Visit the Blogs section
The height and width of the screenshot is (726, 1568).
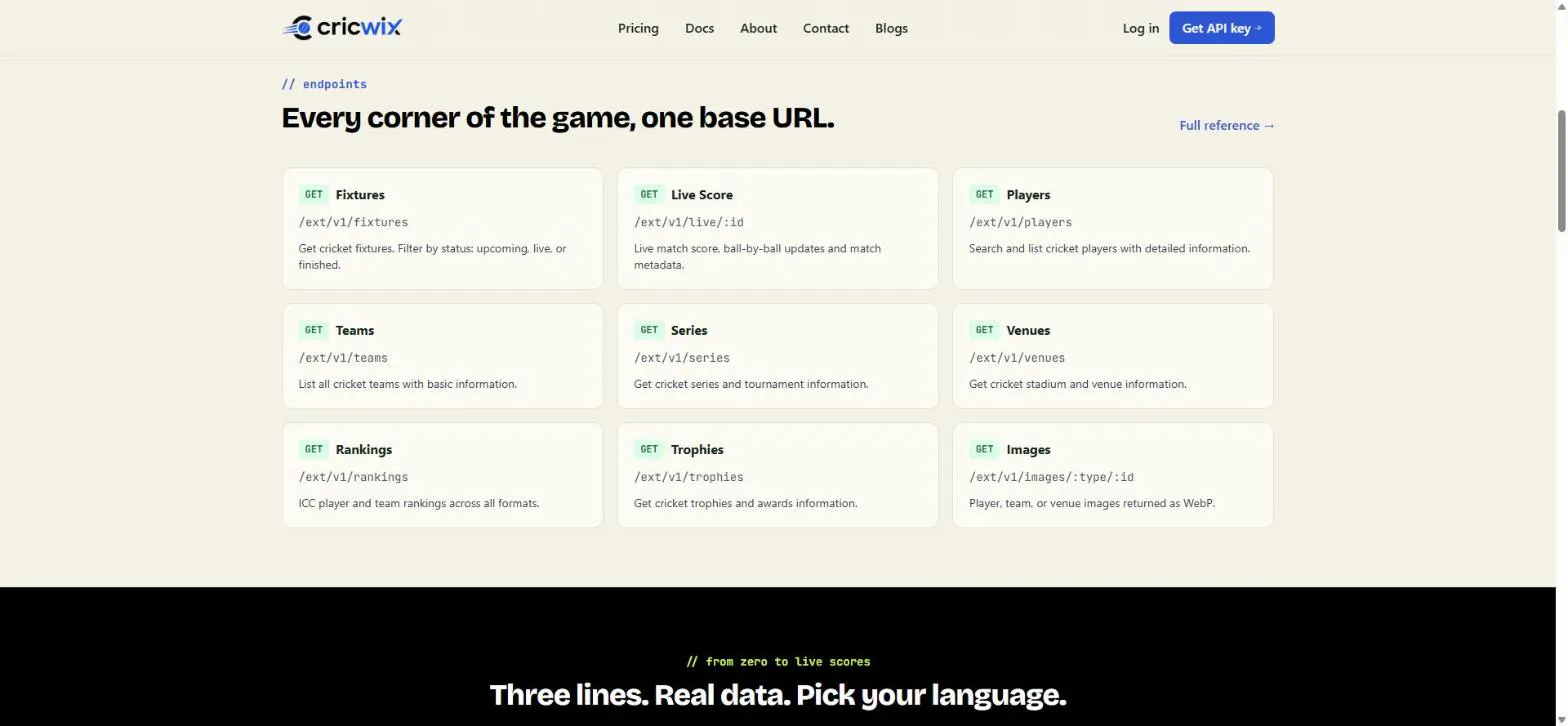click(x=891, y=28)
